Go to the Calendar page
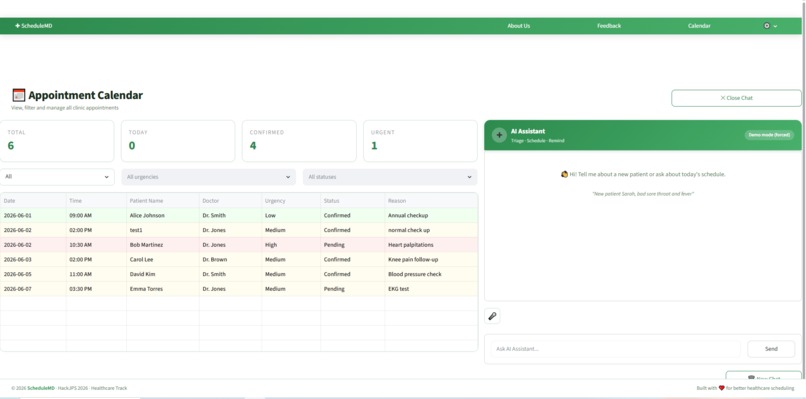806x399 pixels. click(x=699, y=26)
